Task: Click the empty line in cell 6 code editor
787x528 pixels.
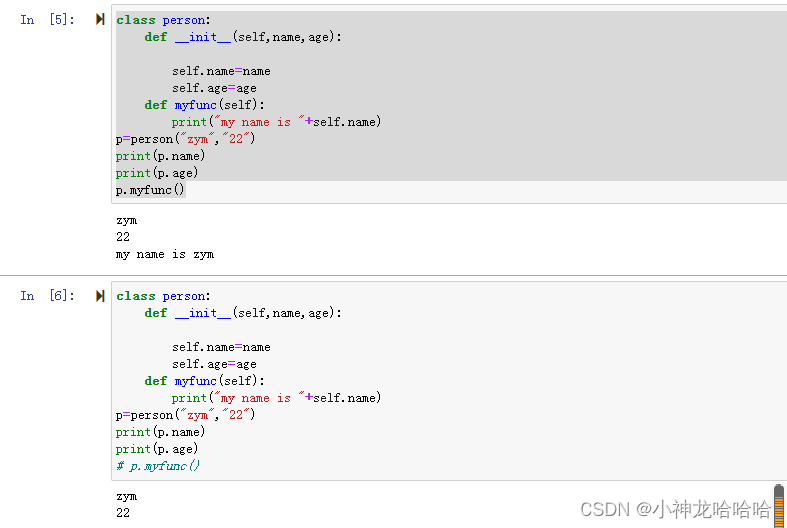Action: 451,330
